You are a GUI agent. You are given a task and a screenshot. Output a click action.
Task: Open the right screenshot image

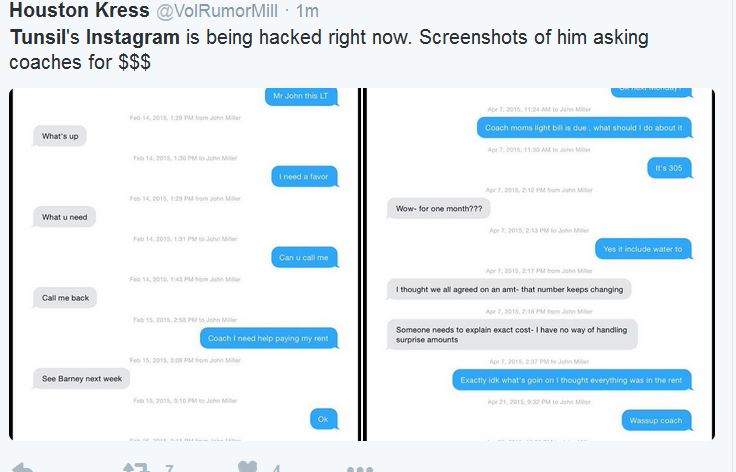click(x=540, y=264)
